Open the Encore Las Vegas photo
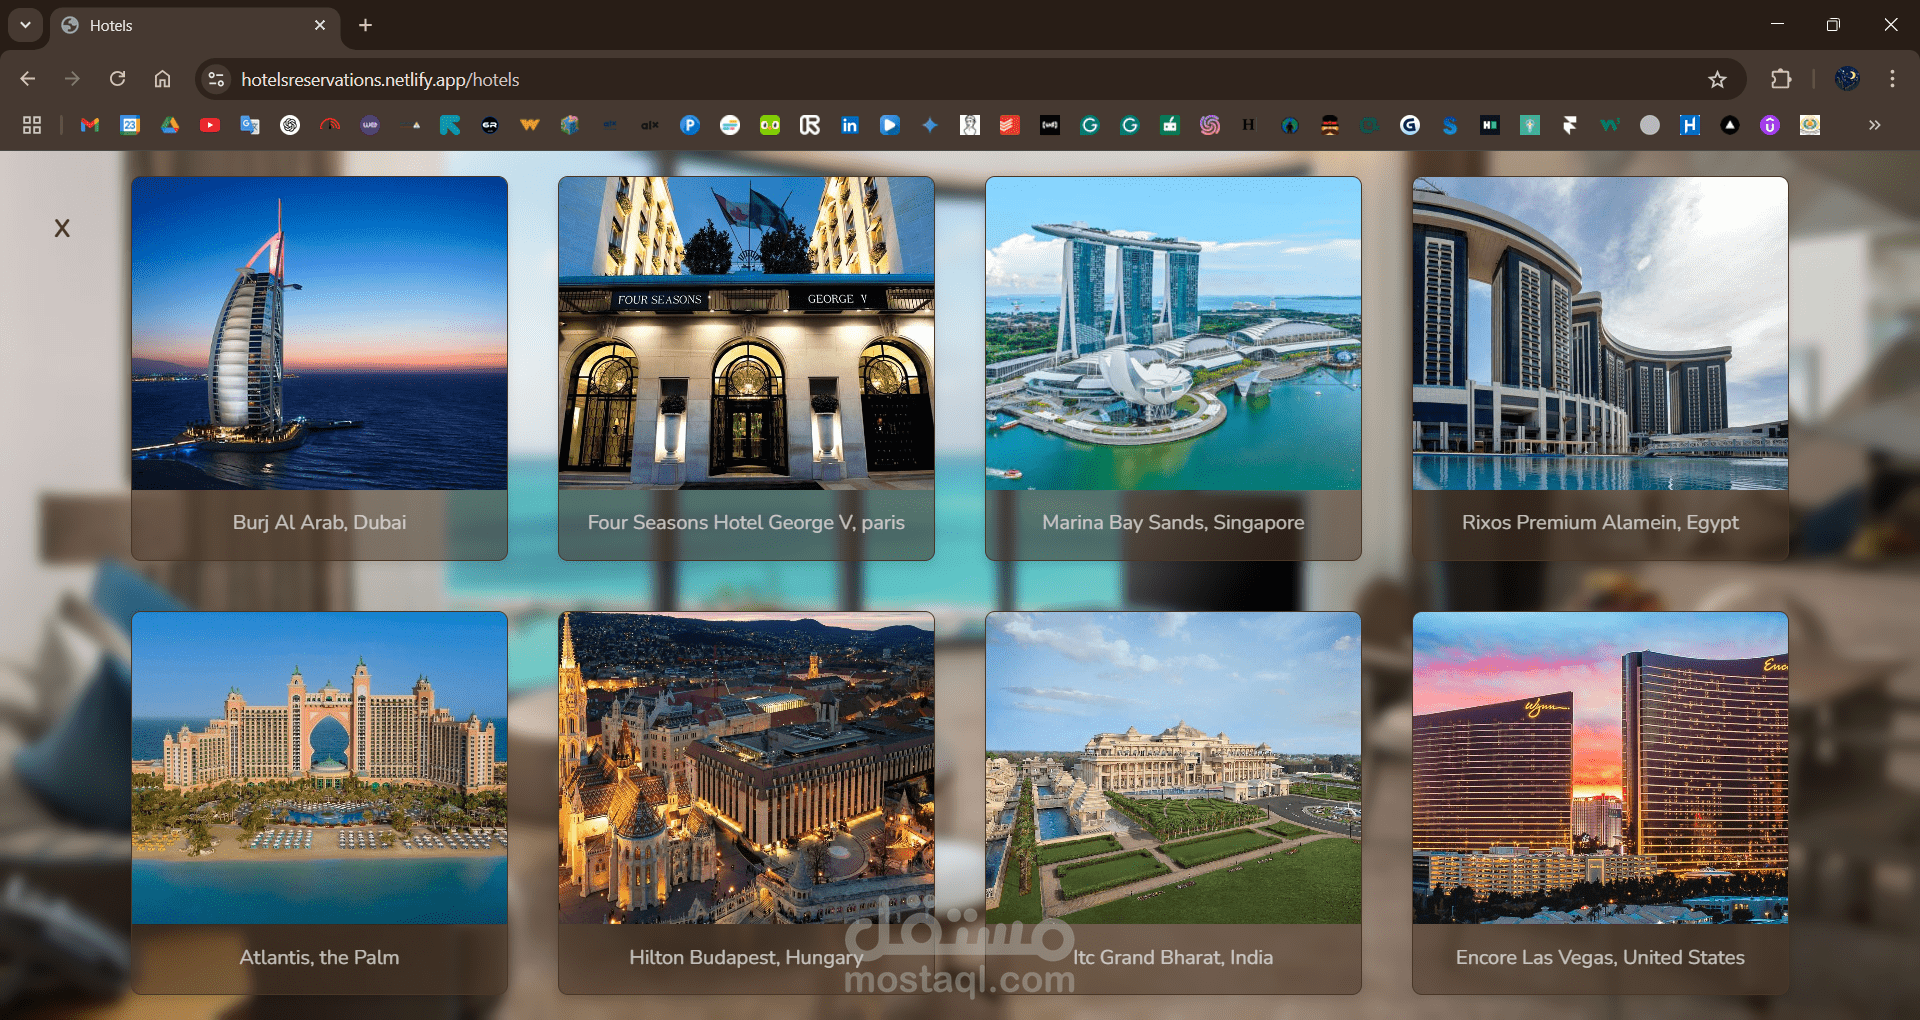Viewport: 1920px width, 1020px height. (x=1600, y=768)
